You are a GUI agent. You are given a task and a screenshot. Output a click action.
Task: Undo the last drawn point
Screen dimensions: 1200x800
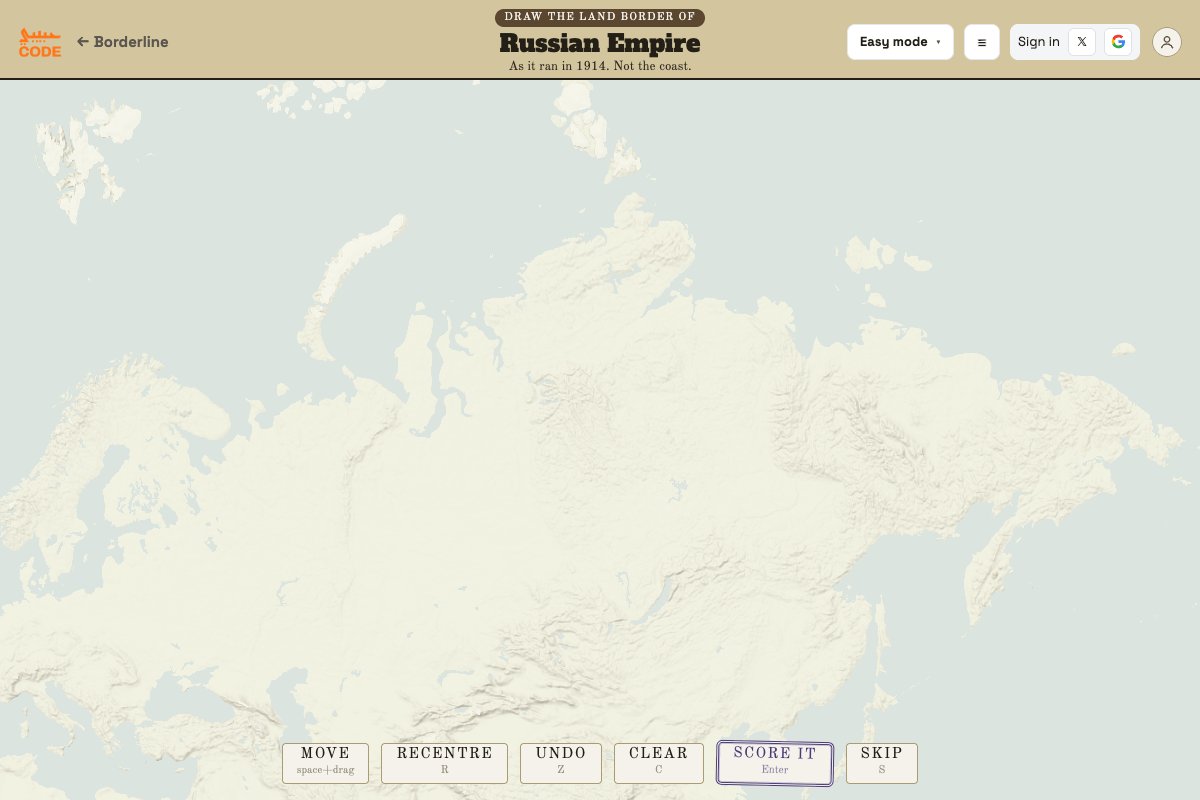pos(561,763)
